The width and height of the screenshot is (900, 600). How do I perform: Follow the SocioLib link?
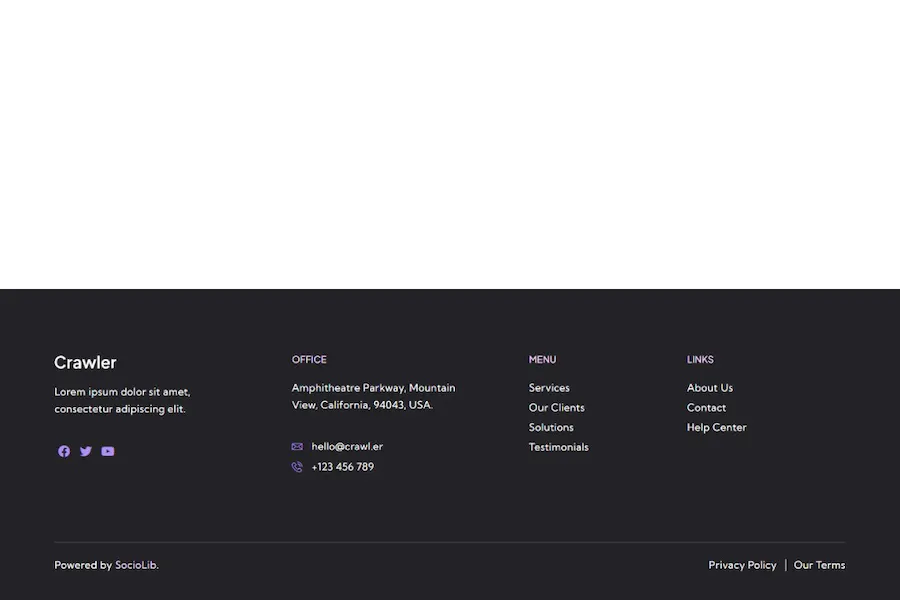(135, 565)
